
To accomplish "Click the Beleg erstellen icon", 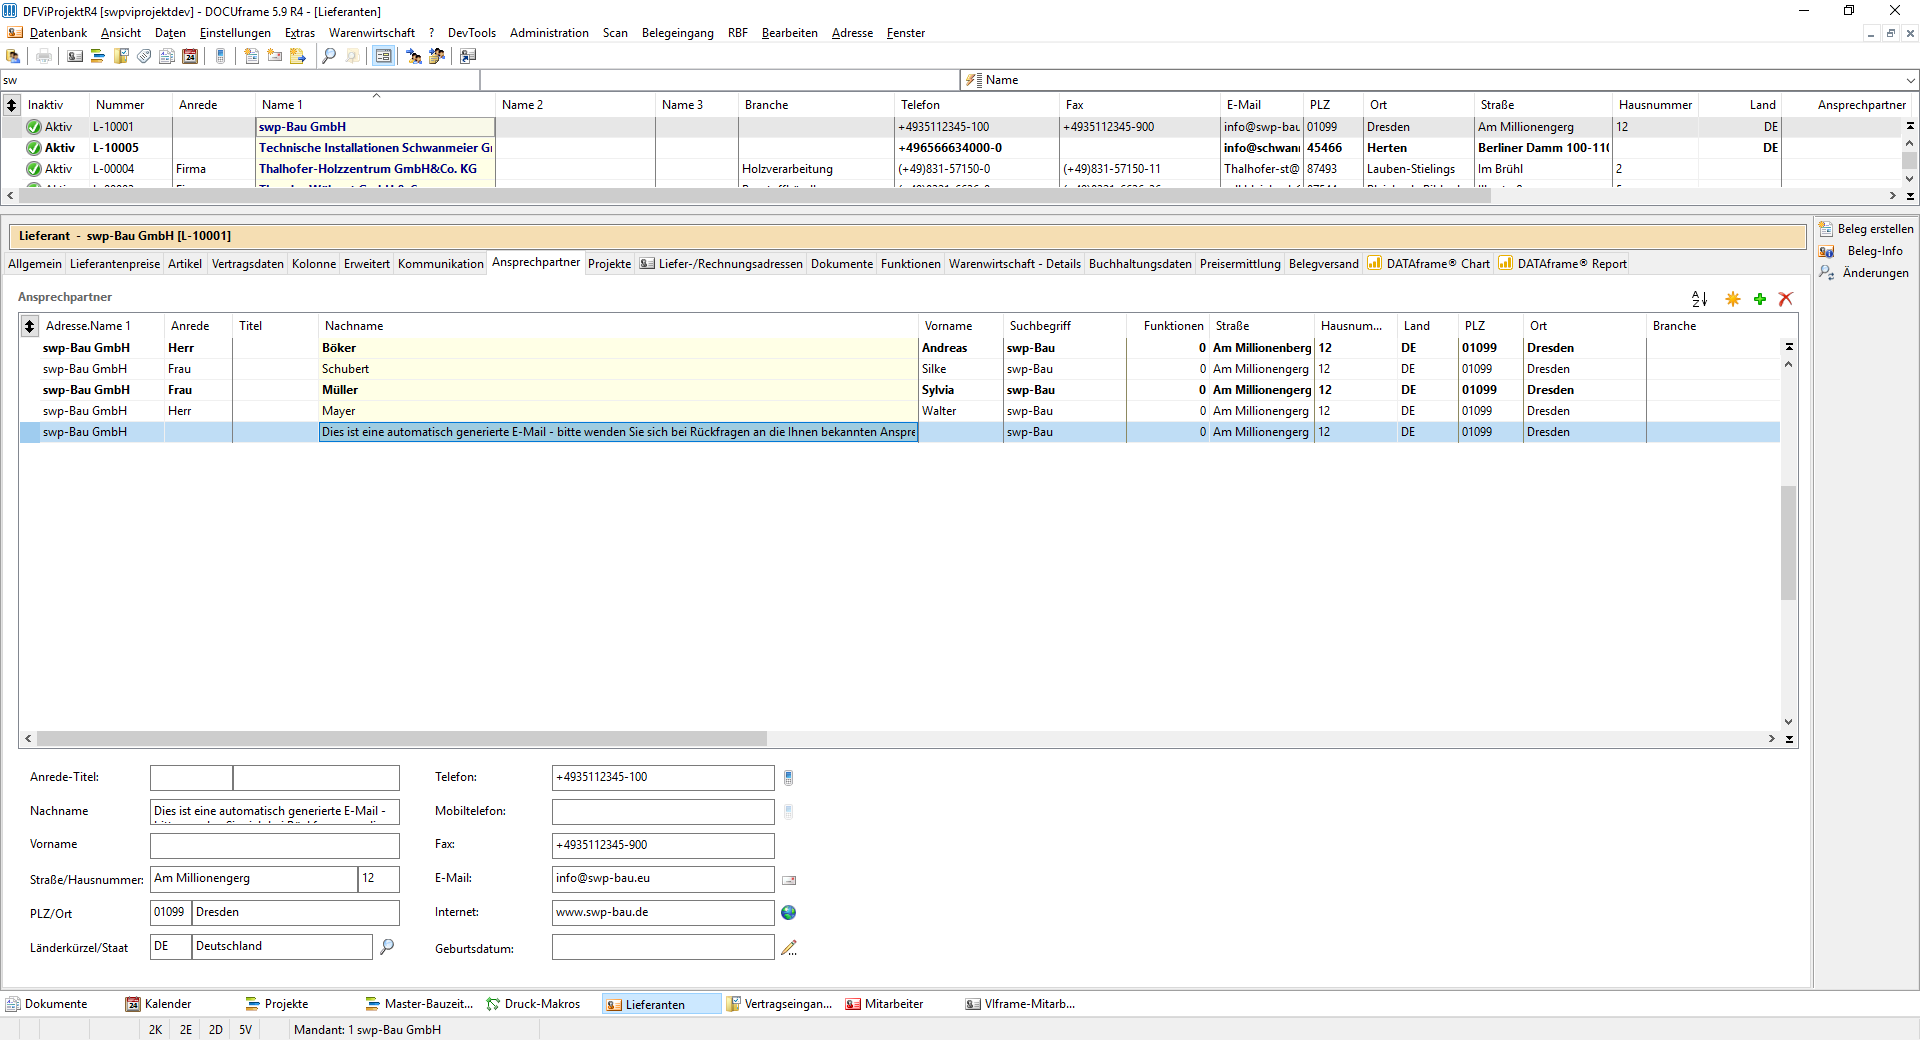I will coord(1826,229).
